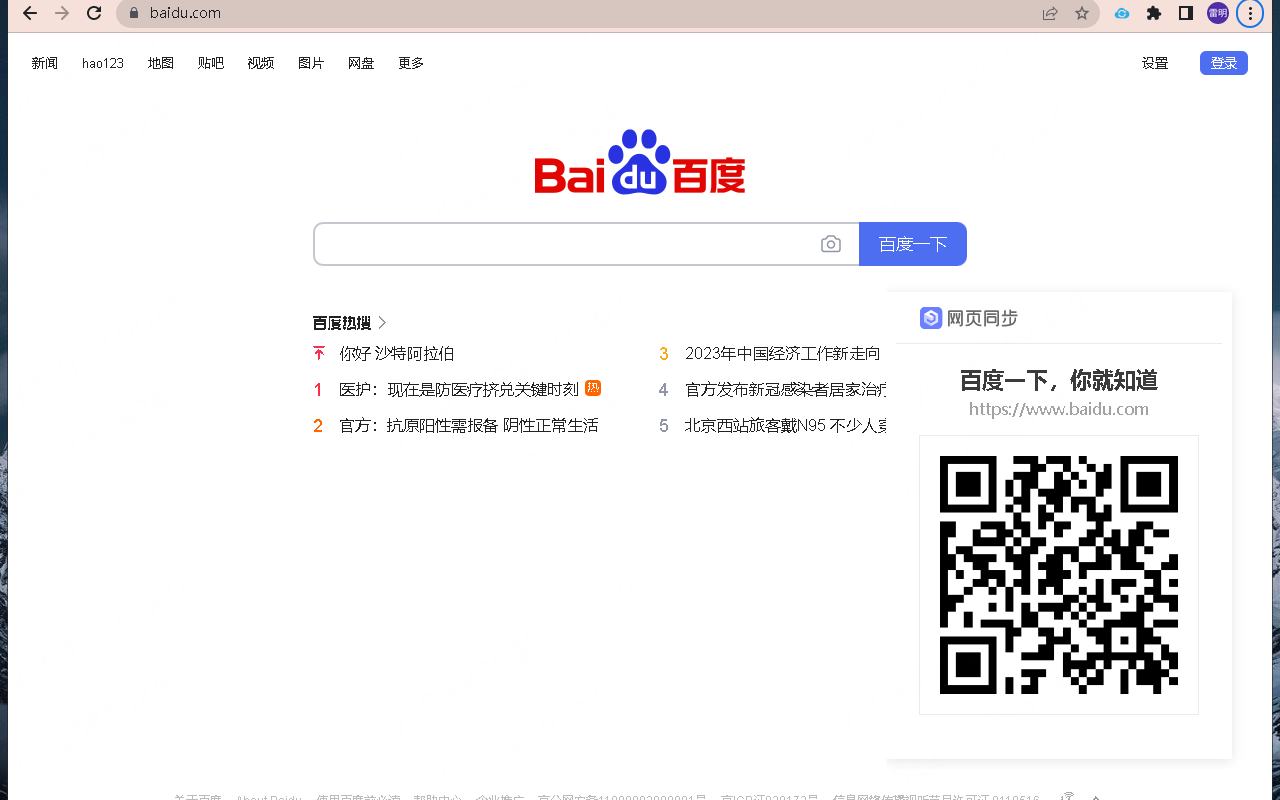Click the 百度一下 search button
Screen dimensions: 1280x800
point(913,244)
